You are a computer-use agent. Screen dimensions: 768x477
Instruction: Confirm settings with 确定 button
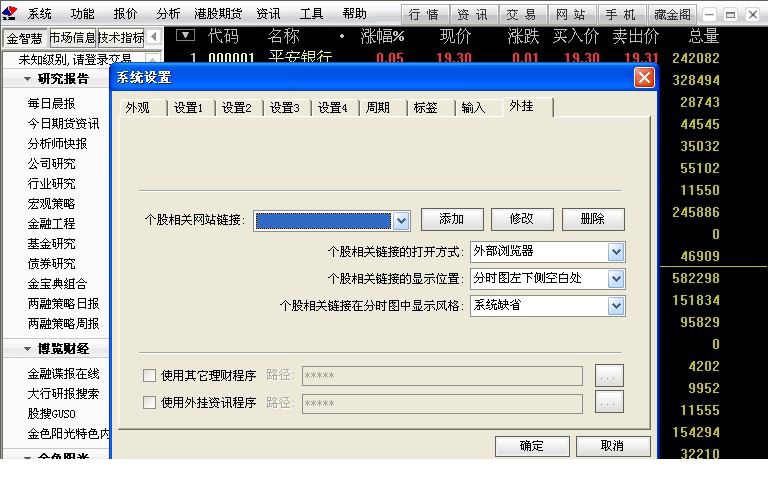(x=532, y=446)
